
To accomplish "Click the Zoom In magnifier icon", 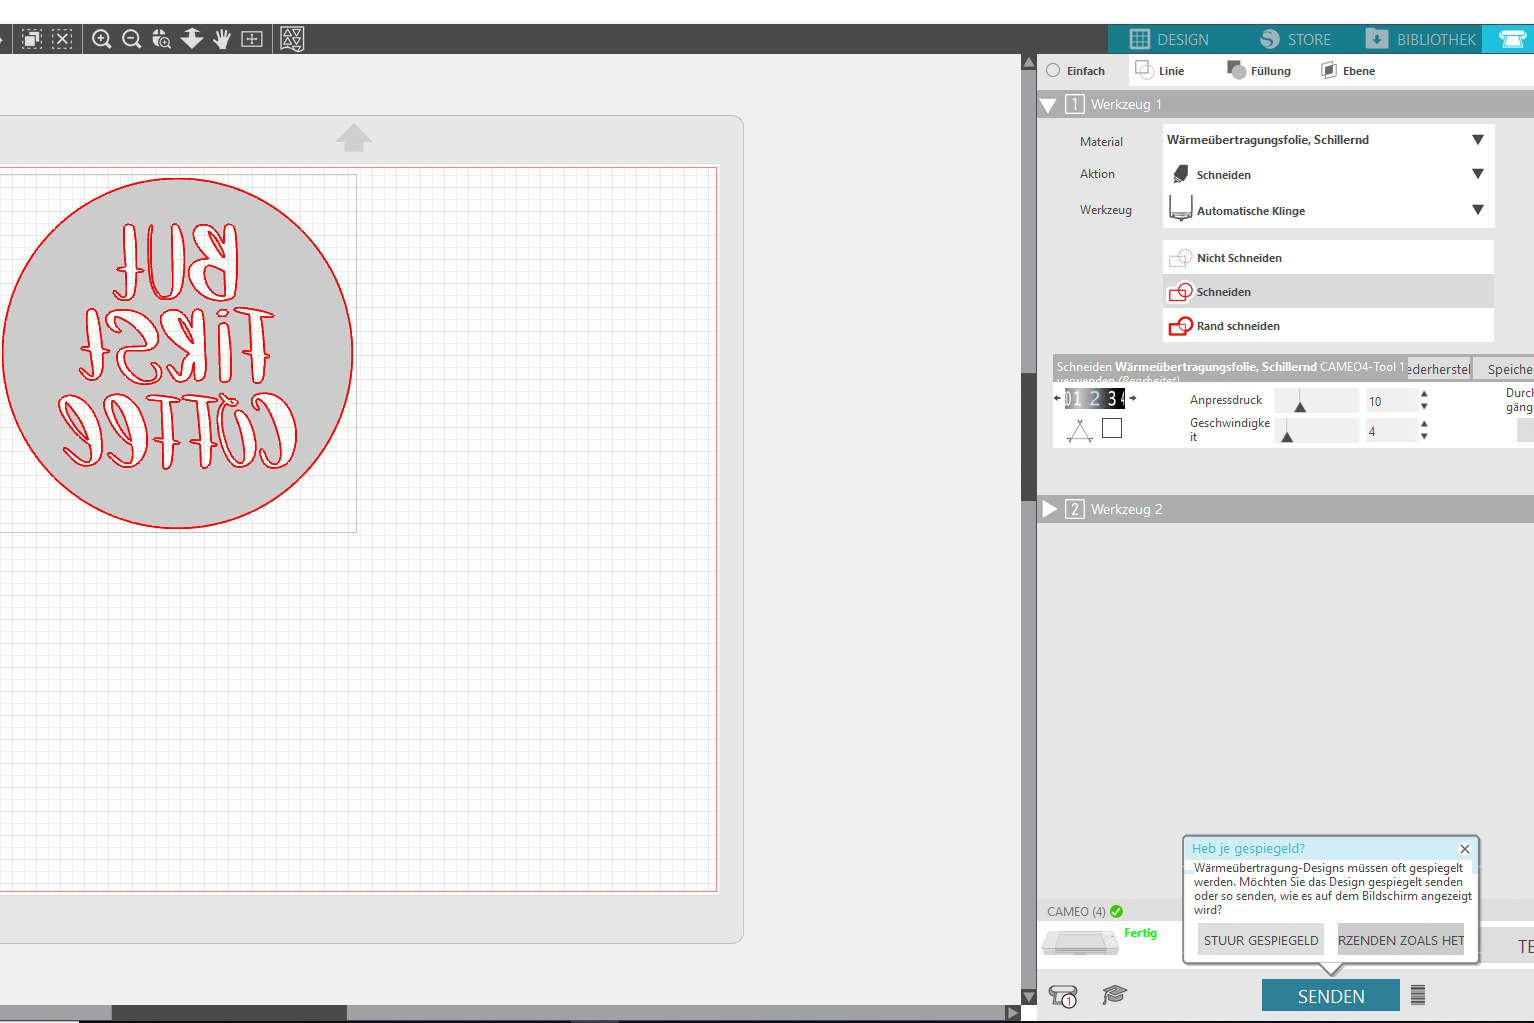I will pyautogui.click(x=101, y=39).
